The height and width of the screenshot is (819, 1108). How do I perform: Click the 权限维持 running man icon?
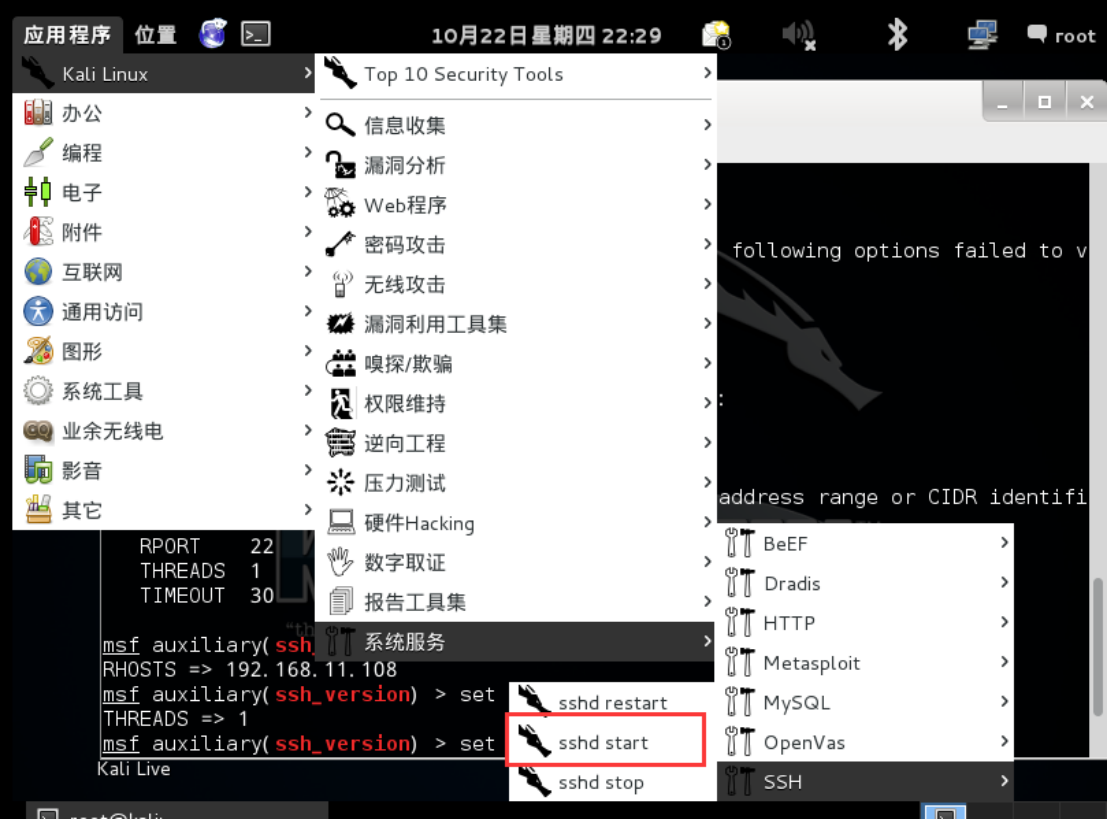coord(341,403)
